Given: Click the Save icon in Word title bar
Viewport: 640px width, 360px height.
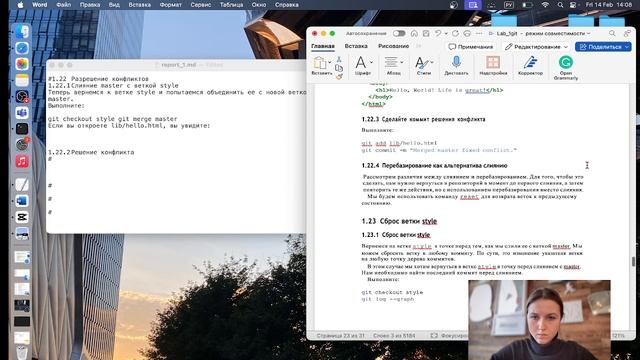Looking at the screenshot, I should (426, 33).
